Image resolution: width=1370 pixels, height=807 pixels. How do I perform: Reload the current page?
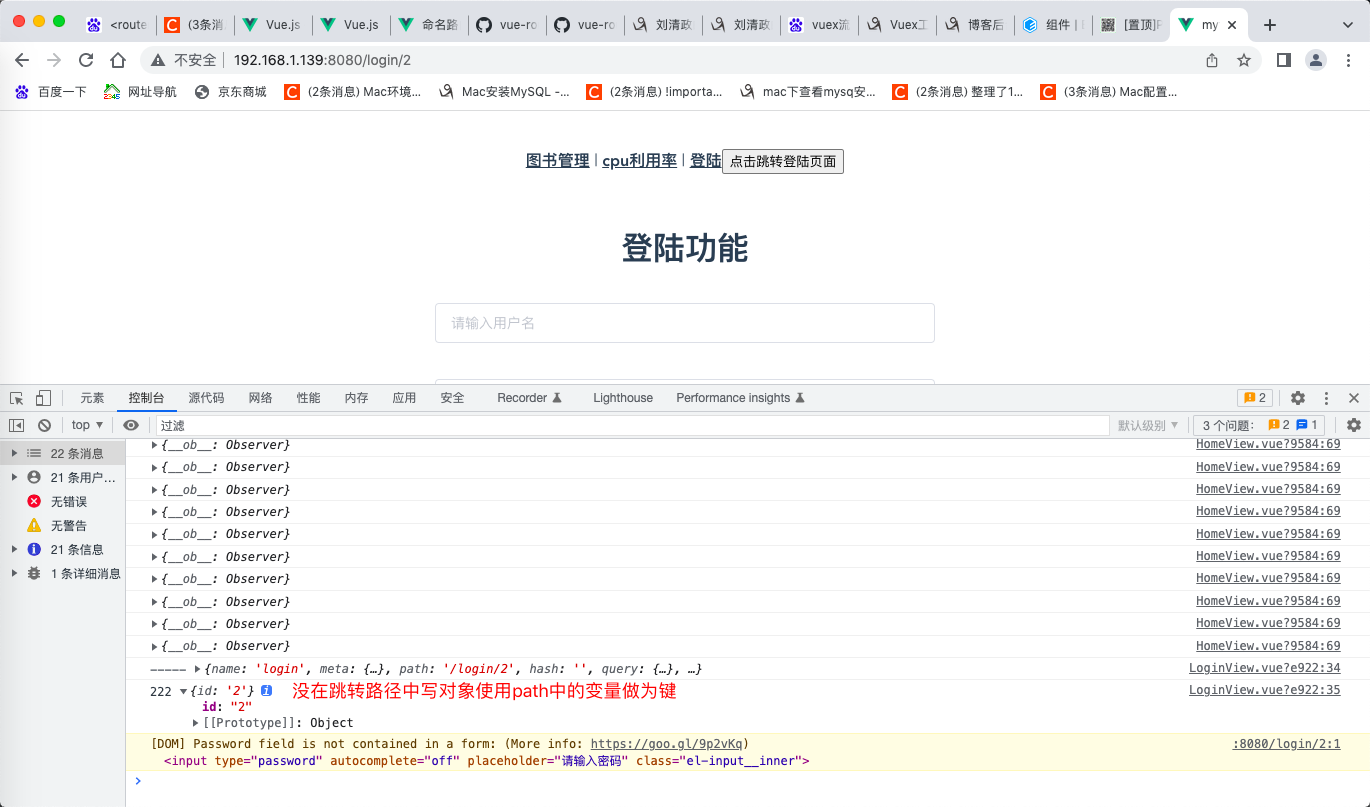(86, 60)
